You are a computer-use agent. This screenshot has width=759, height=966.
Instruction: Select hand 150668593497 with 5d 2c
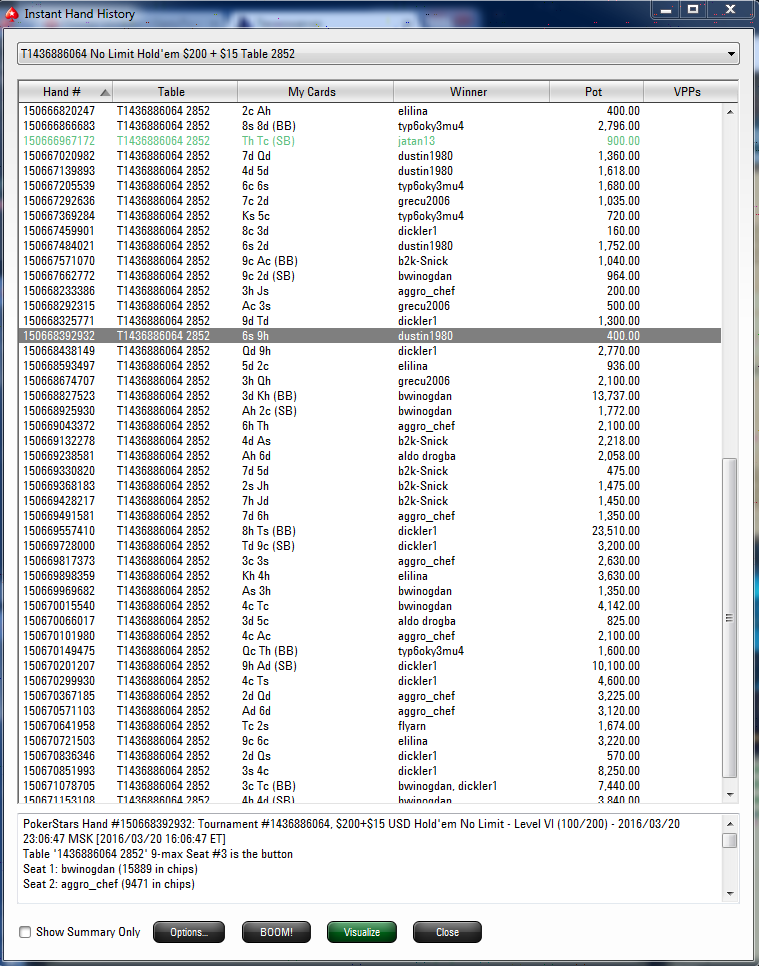370,366
